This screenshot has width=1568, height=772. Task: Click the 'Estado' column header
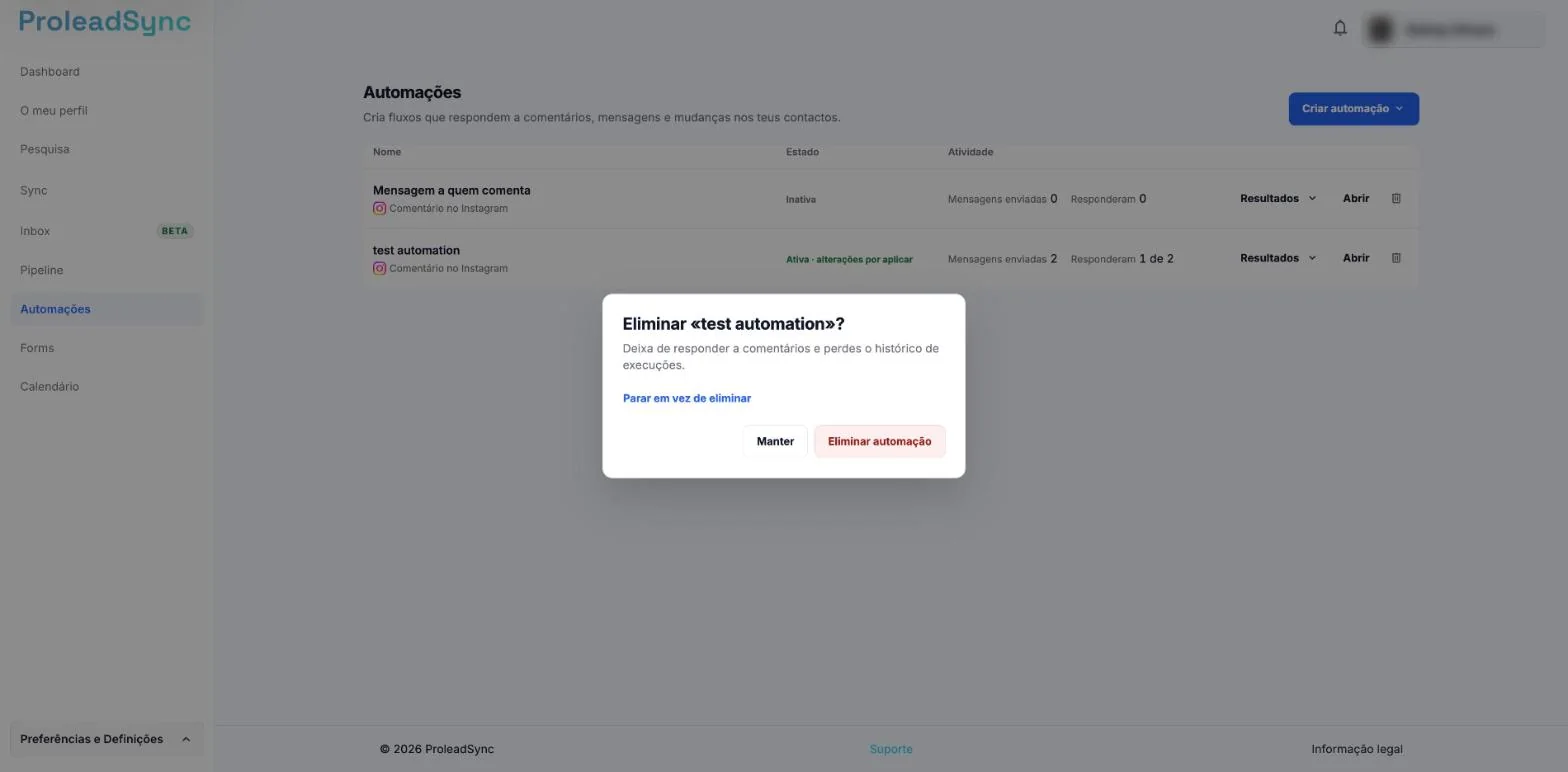pyautogui.click(x=802, y=152)
